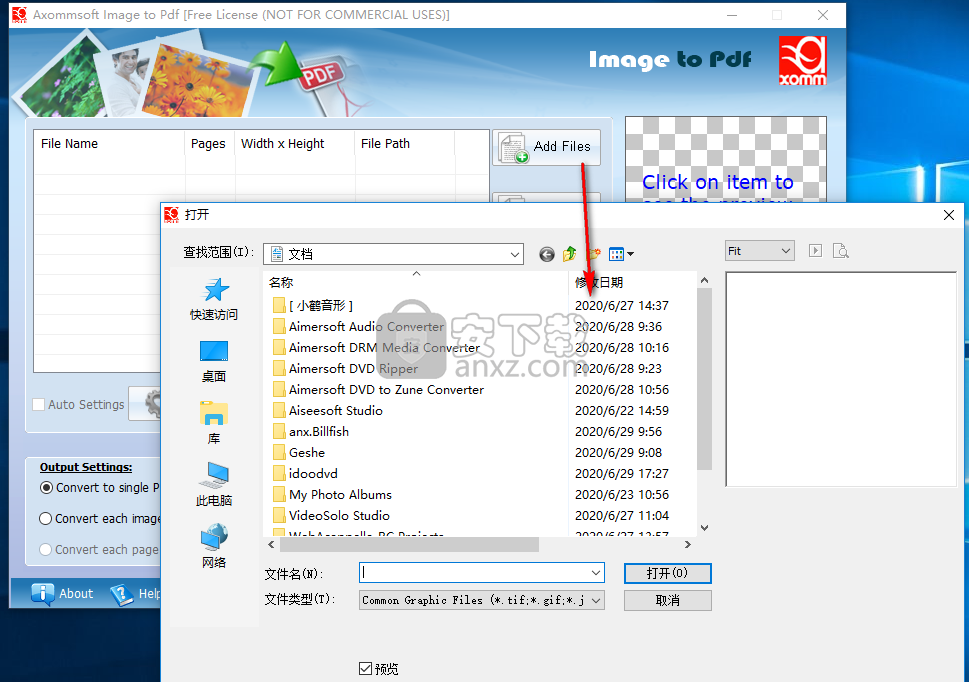This screenshot has width=969, height=682.
Task: Open the 文件类型 file type dropdown
Action: [x=482, y=600]
